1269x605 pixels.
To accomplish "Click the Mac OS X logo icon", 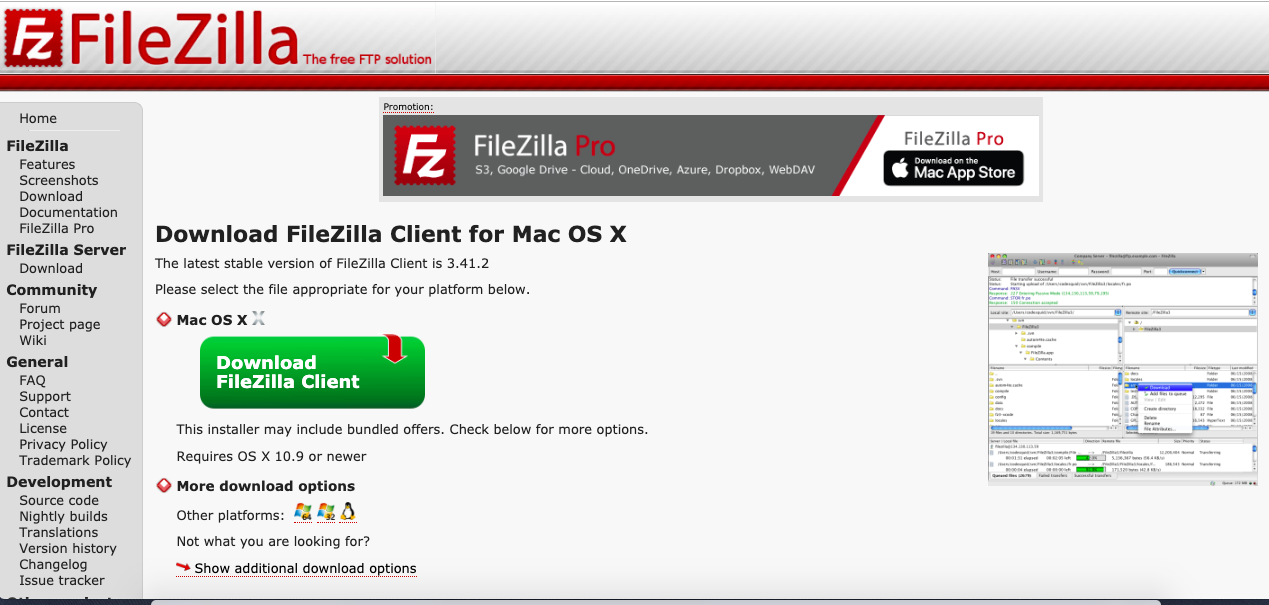I will point(258,319).
